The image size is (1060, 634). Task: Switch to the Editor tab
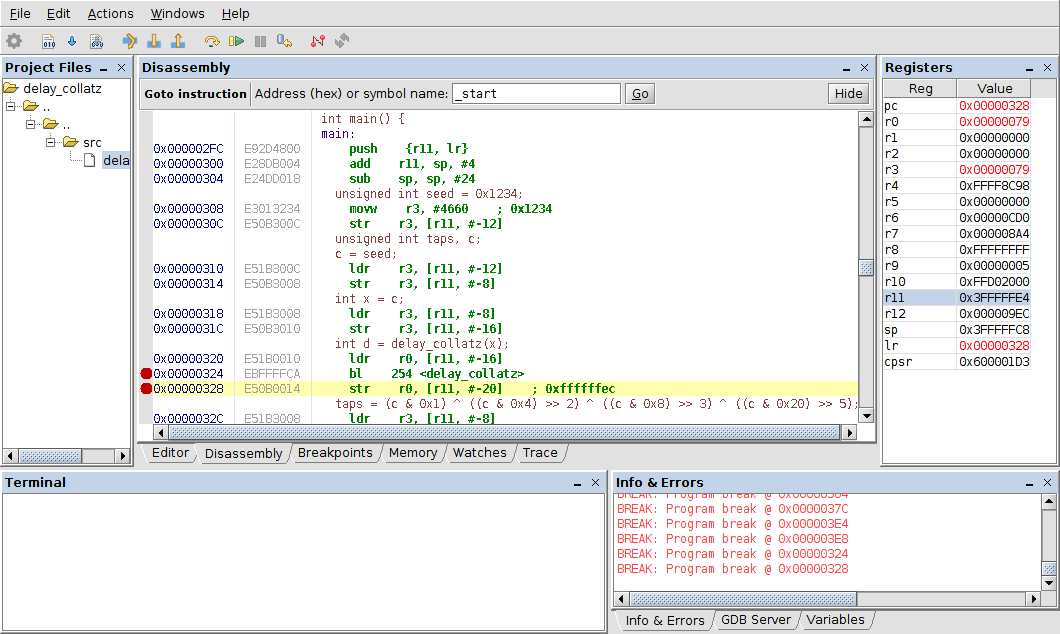tap(170, 453)
